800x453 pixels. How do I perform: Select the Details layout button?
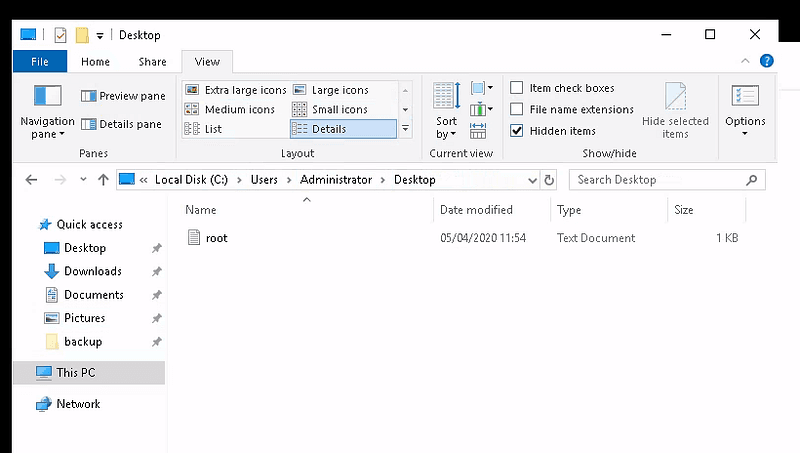pyautogui.click(x=342, y=129)
